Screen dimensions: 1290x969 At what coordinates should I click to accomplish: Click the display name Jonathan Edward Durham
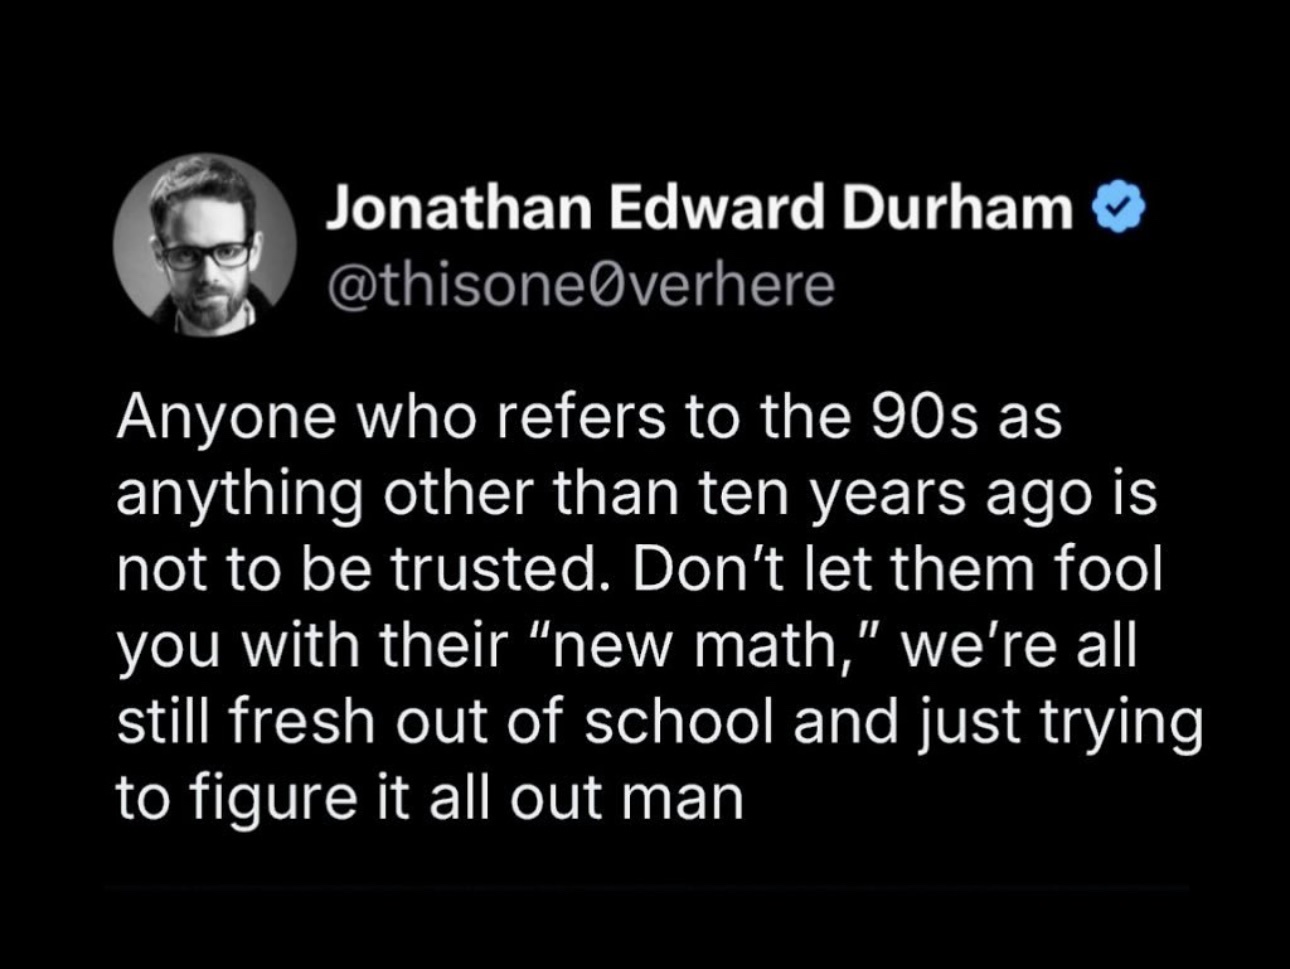click(x=700, y=208)
